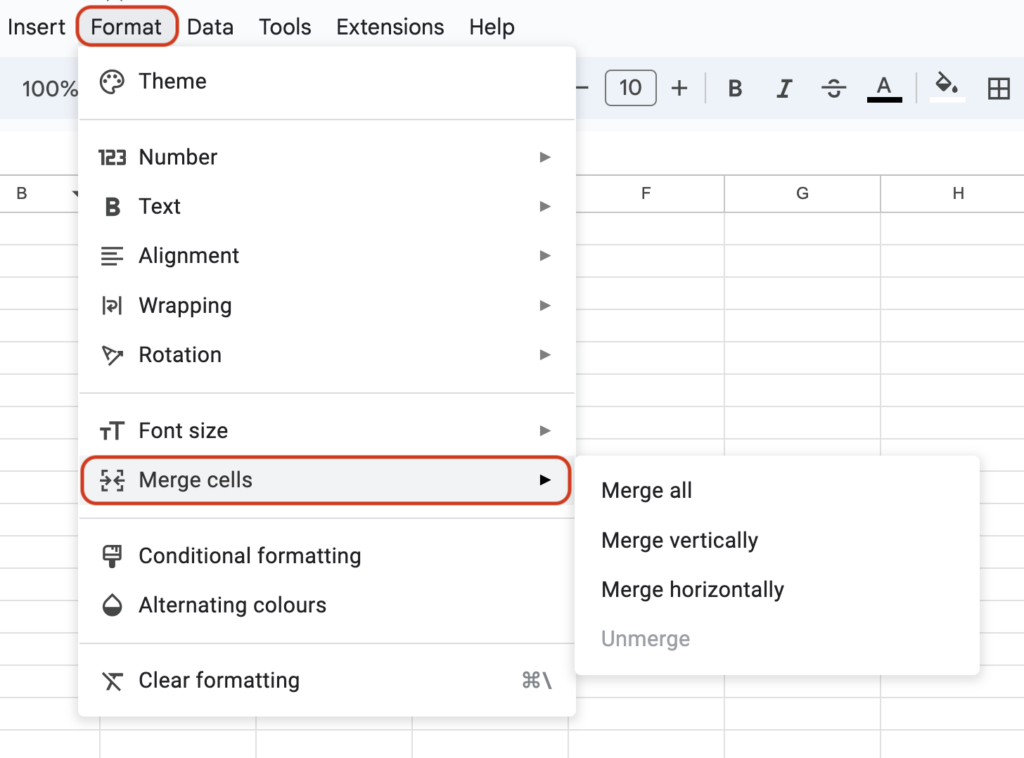Select column G header
This screenshot has width=1024, height=758.
click(x=802, y=194)
